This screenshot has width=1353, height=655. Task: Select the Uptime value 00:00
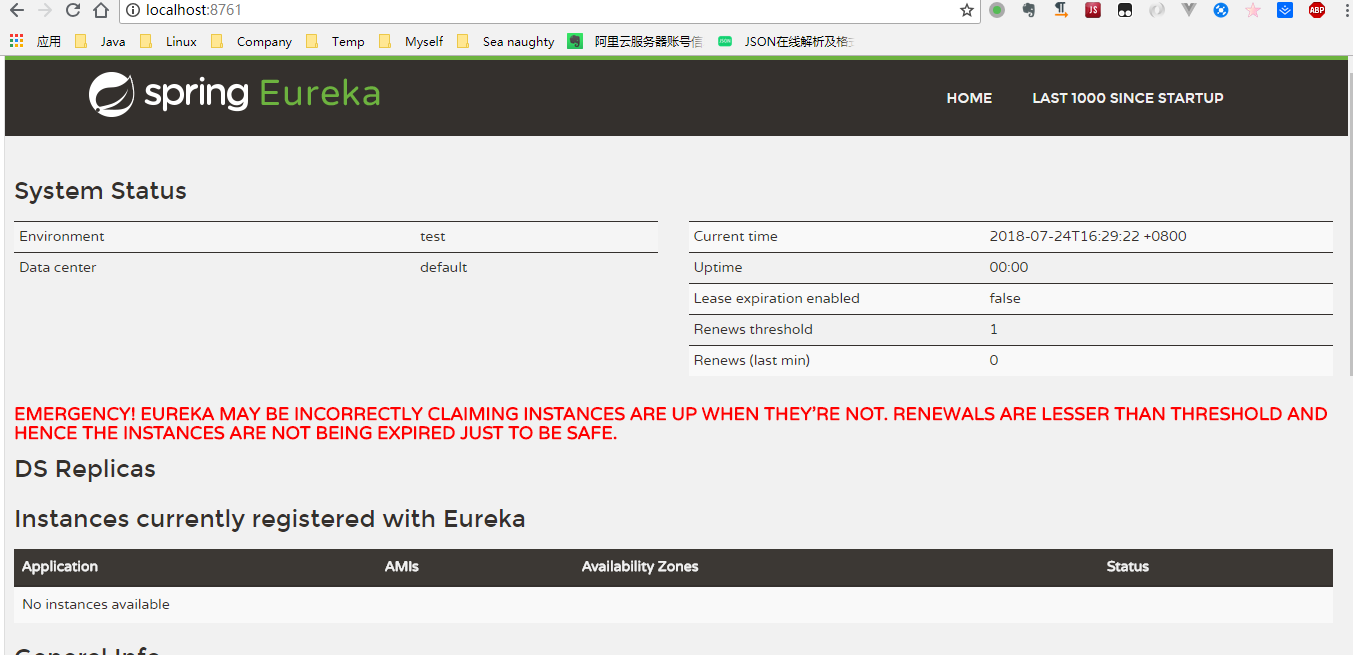pyautogui.click(x=1009, y=268)
